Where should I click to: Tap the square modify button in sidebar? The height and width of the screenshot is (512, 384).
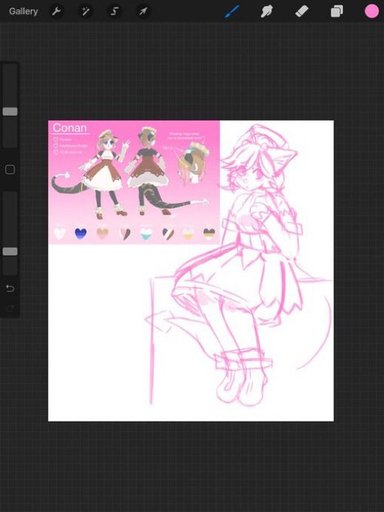point(10,170)
